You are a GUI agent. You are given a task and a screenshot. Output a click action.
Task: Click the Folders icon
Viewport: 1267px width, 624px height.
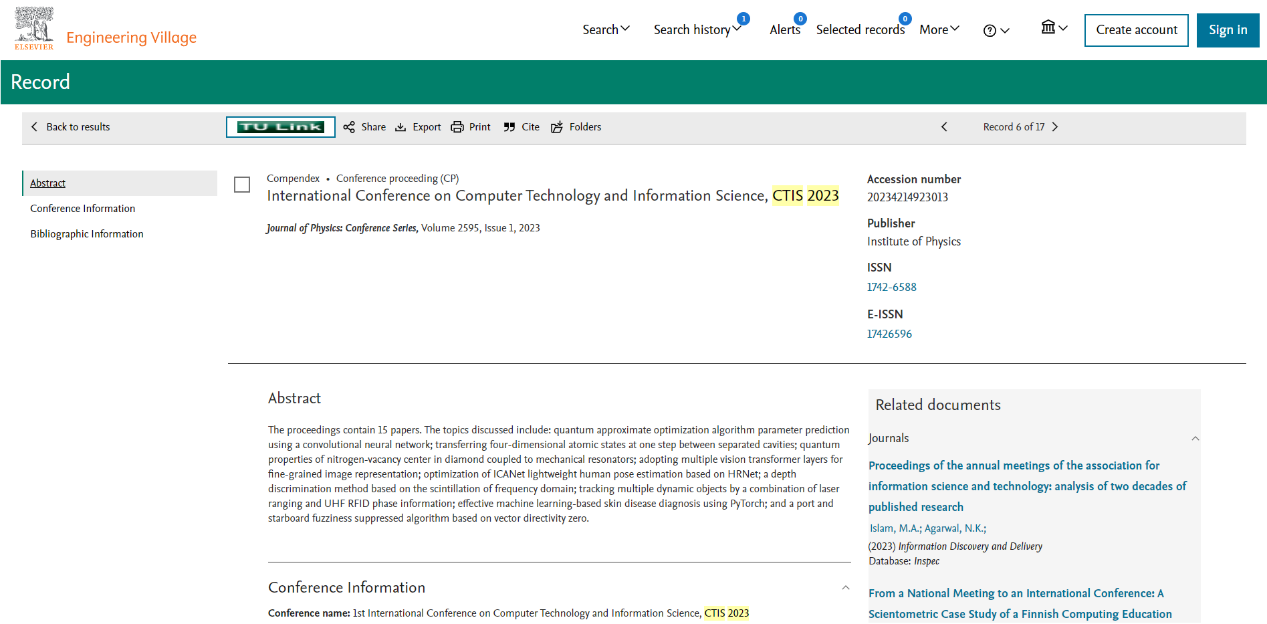[x=557, y=127]
